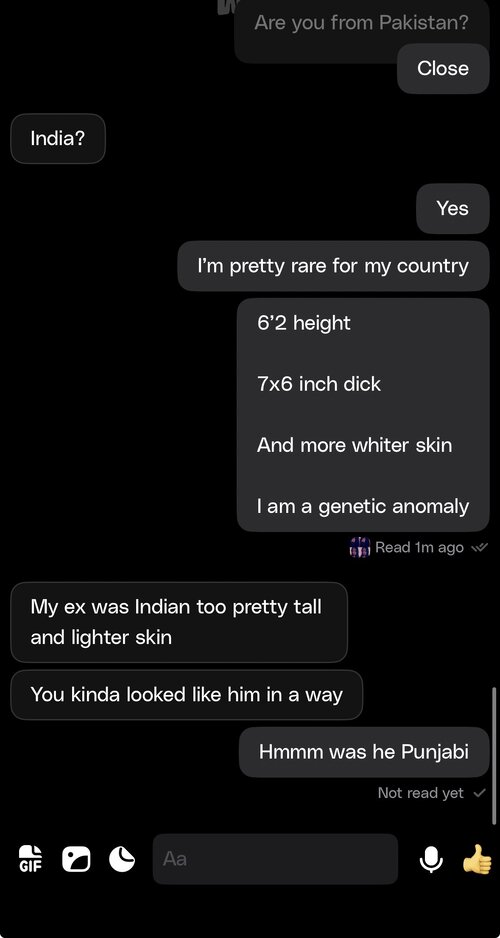The height and width of the screenshot is (938, 500).
Task: Send a thumbs up emoji
Action: tap(477, 859)
